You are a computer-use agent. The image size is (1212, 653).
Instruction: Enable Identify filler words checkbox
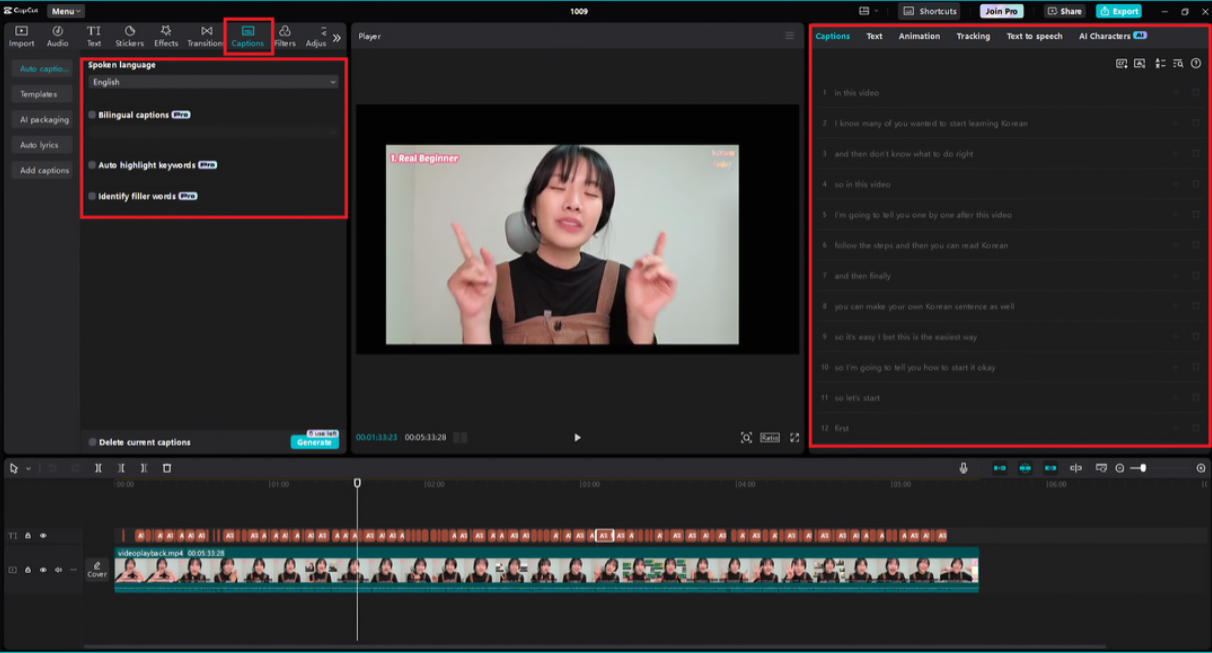92,196
